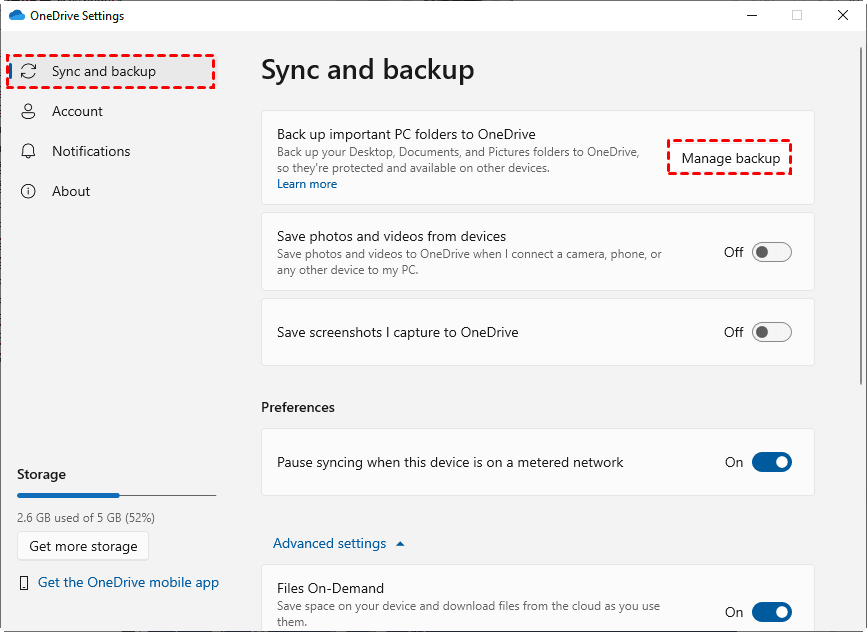Follow the Get the OneDrive mobile app link
Viewport: 867px width, 632px height.
tap(128, 582)
